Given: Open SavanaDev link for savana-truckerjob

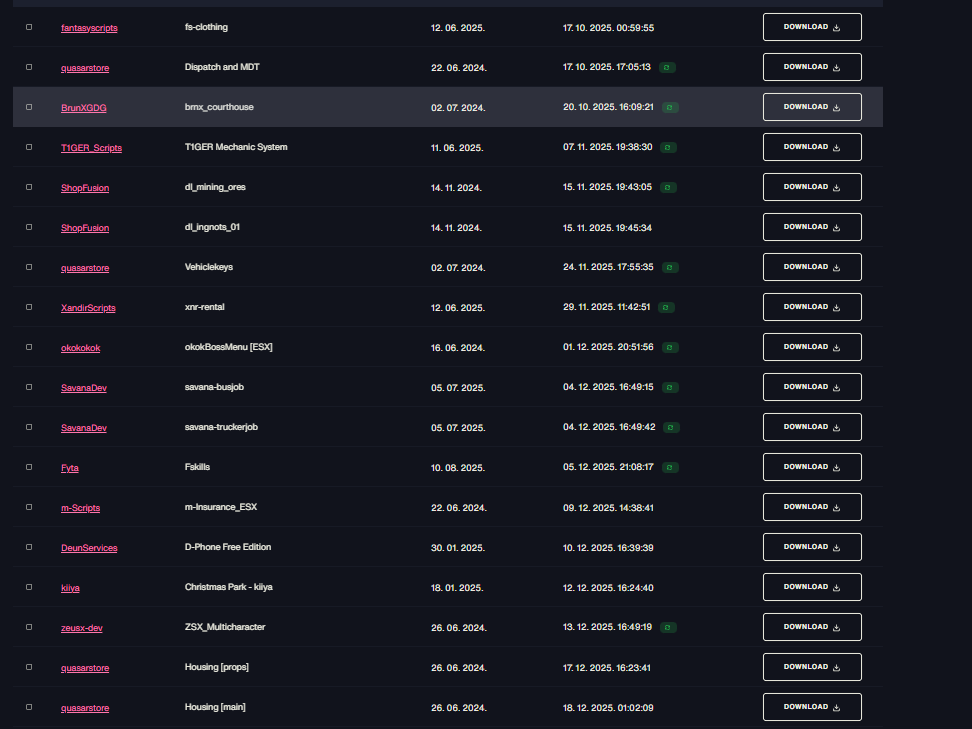Looking at the screenshot, I should (84, 428).
